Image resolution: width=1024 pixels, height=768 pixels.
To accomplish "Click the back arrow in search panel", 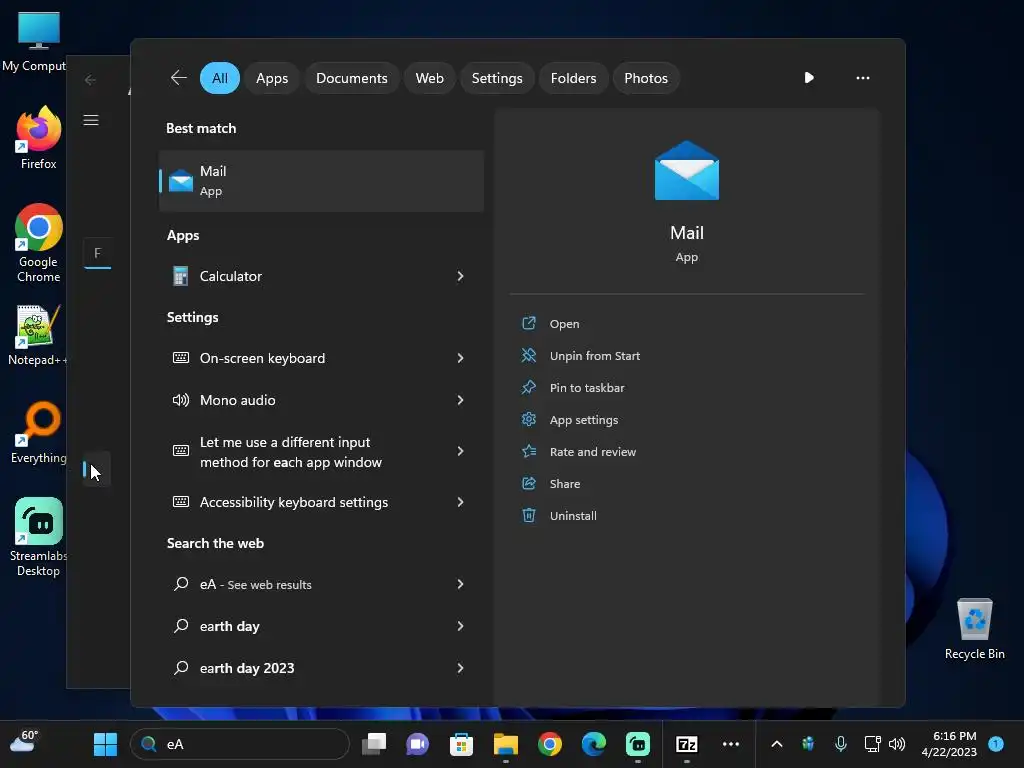I will point(178,78).
